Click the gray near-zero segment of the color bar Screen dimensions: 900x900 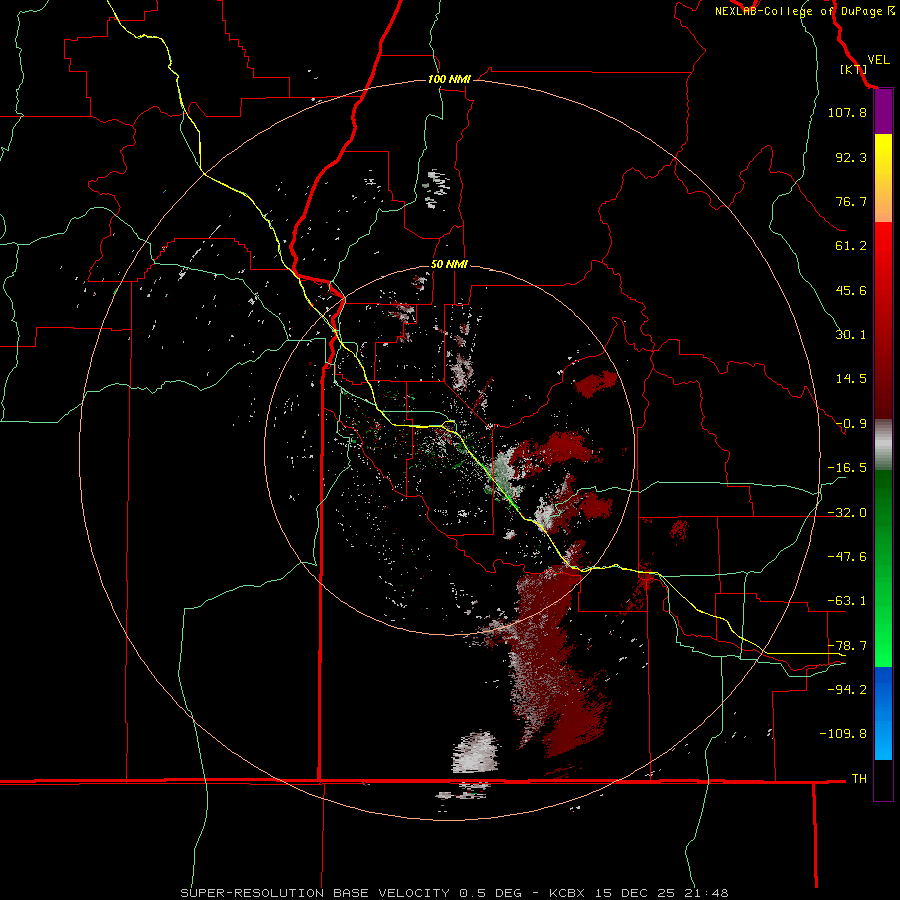pos(883,445)
